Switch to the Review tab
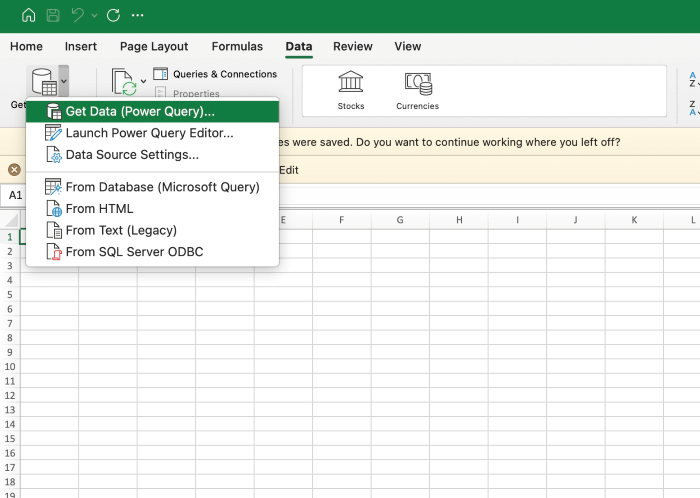The height and width of the screenshot is (498, 700). [353, 46]
